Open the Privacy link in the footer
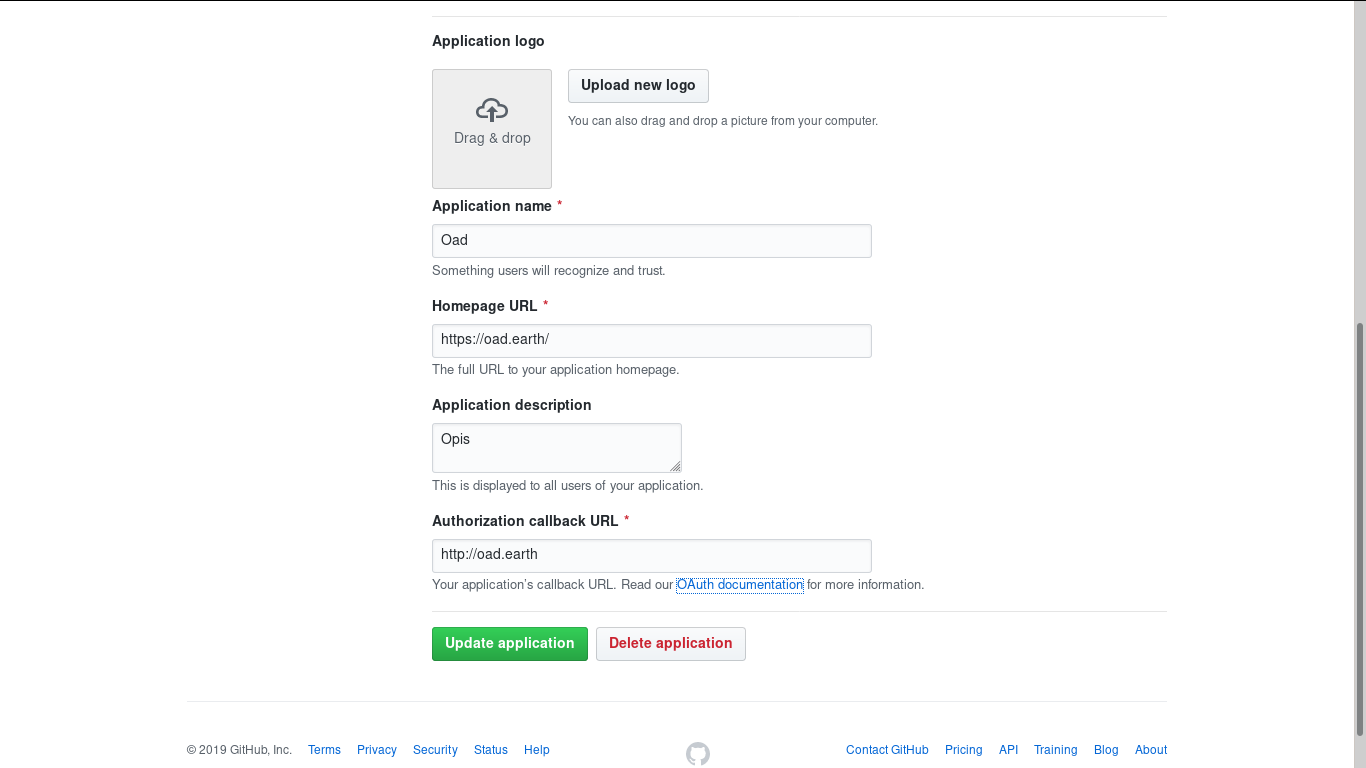This screenshot has height=768, width=1366. click(376, 749)
